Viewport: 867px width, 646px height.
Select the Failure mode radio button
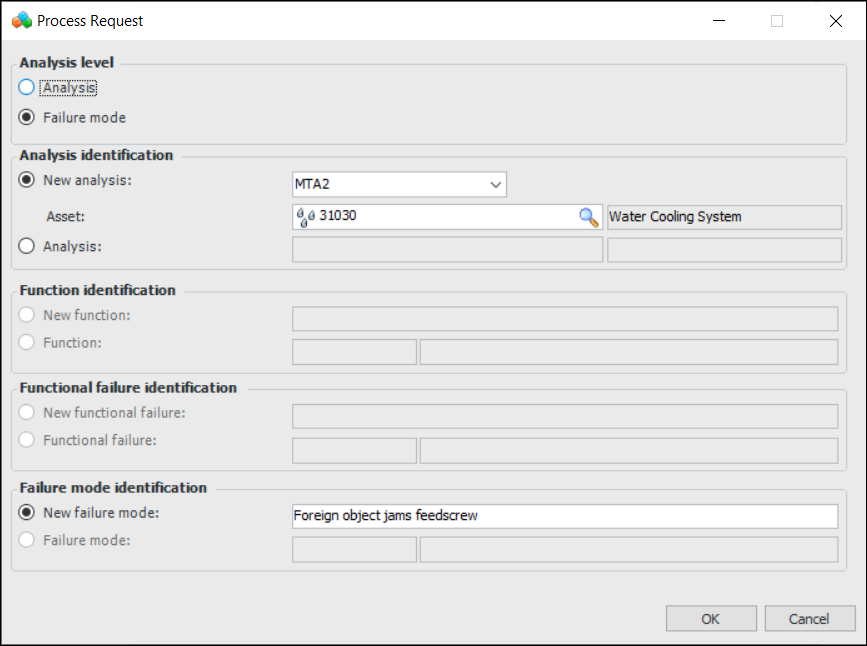pos(27,117)
